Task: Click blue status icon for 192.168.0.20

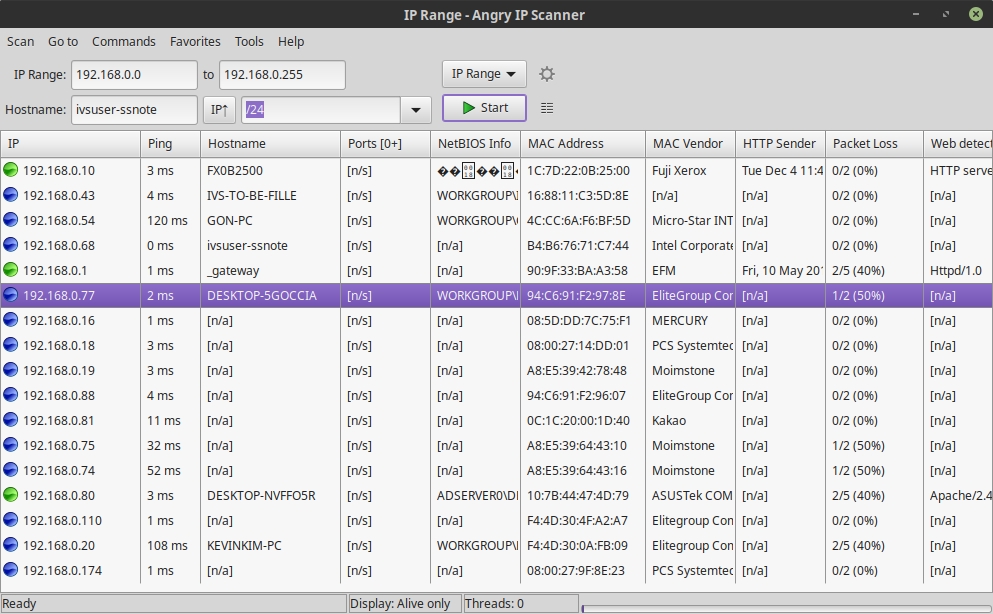Action: [x=11, y=546]
